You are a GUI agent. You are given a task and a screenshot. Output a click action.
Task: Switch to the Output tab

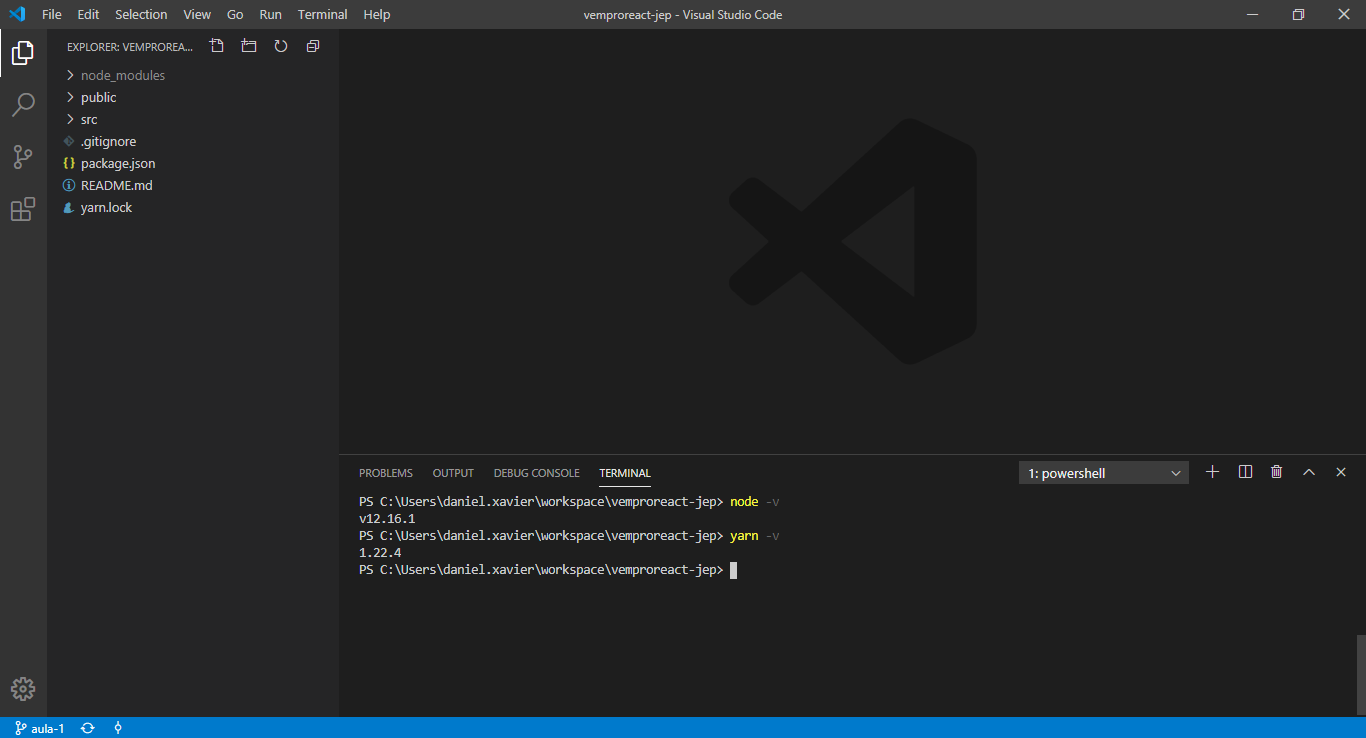coord(453,473)
